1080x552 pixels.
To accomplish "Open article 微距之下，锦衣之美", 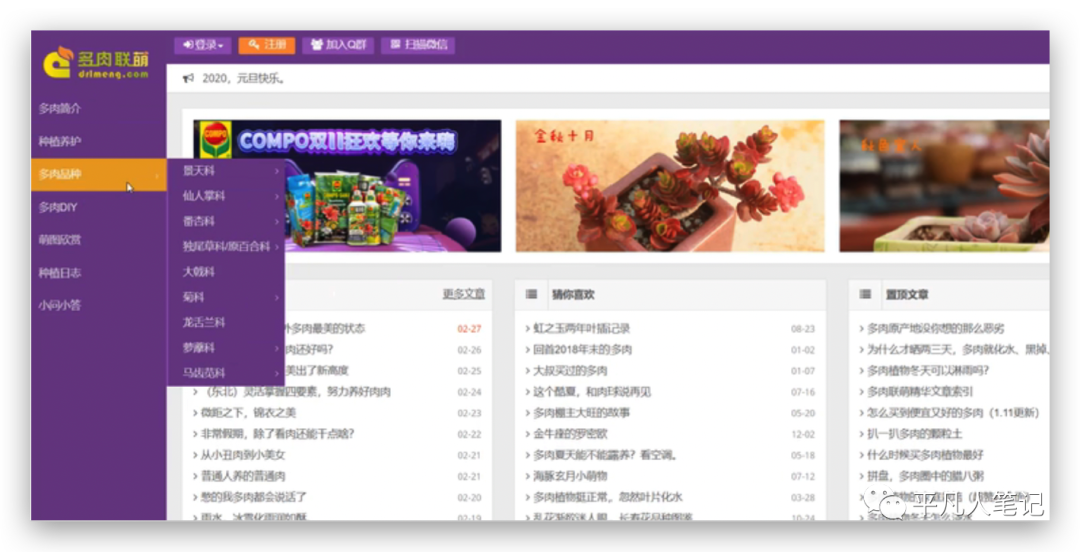I will [x=248, y=413].
